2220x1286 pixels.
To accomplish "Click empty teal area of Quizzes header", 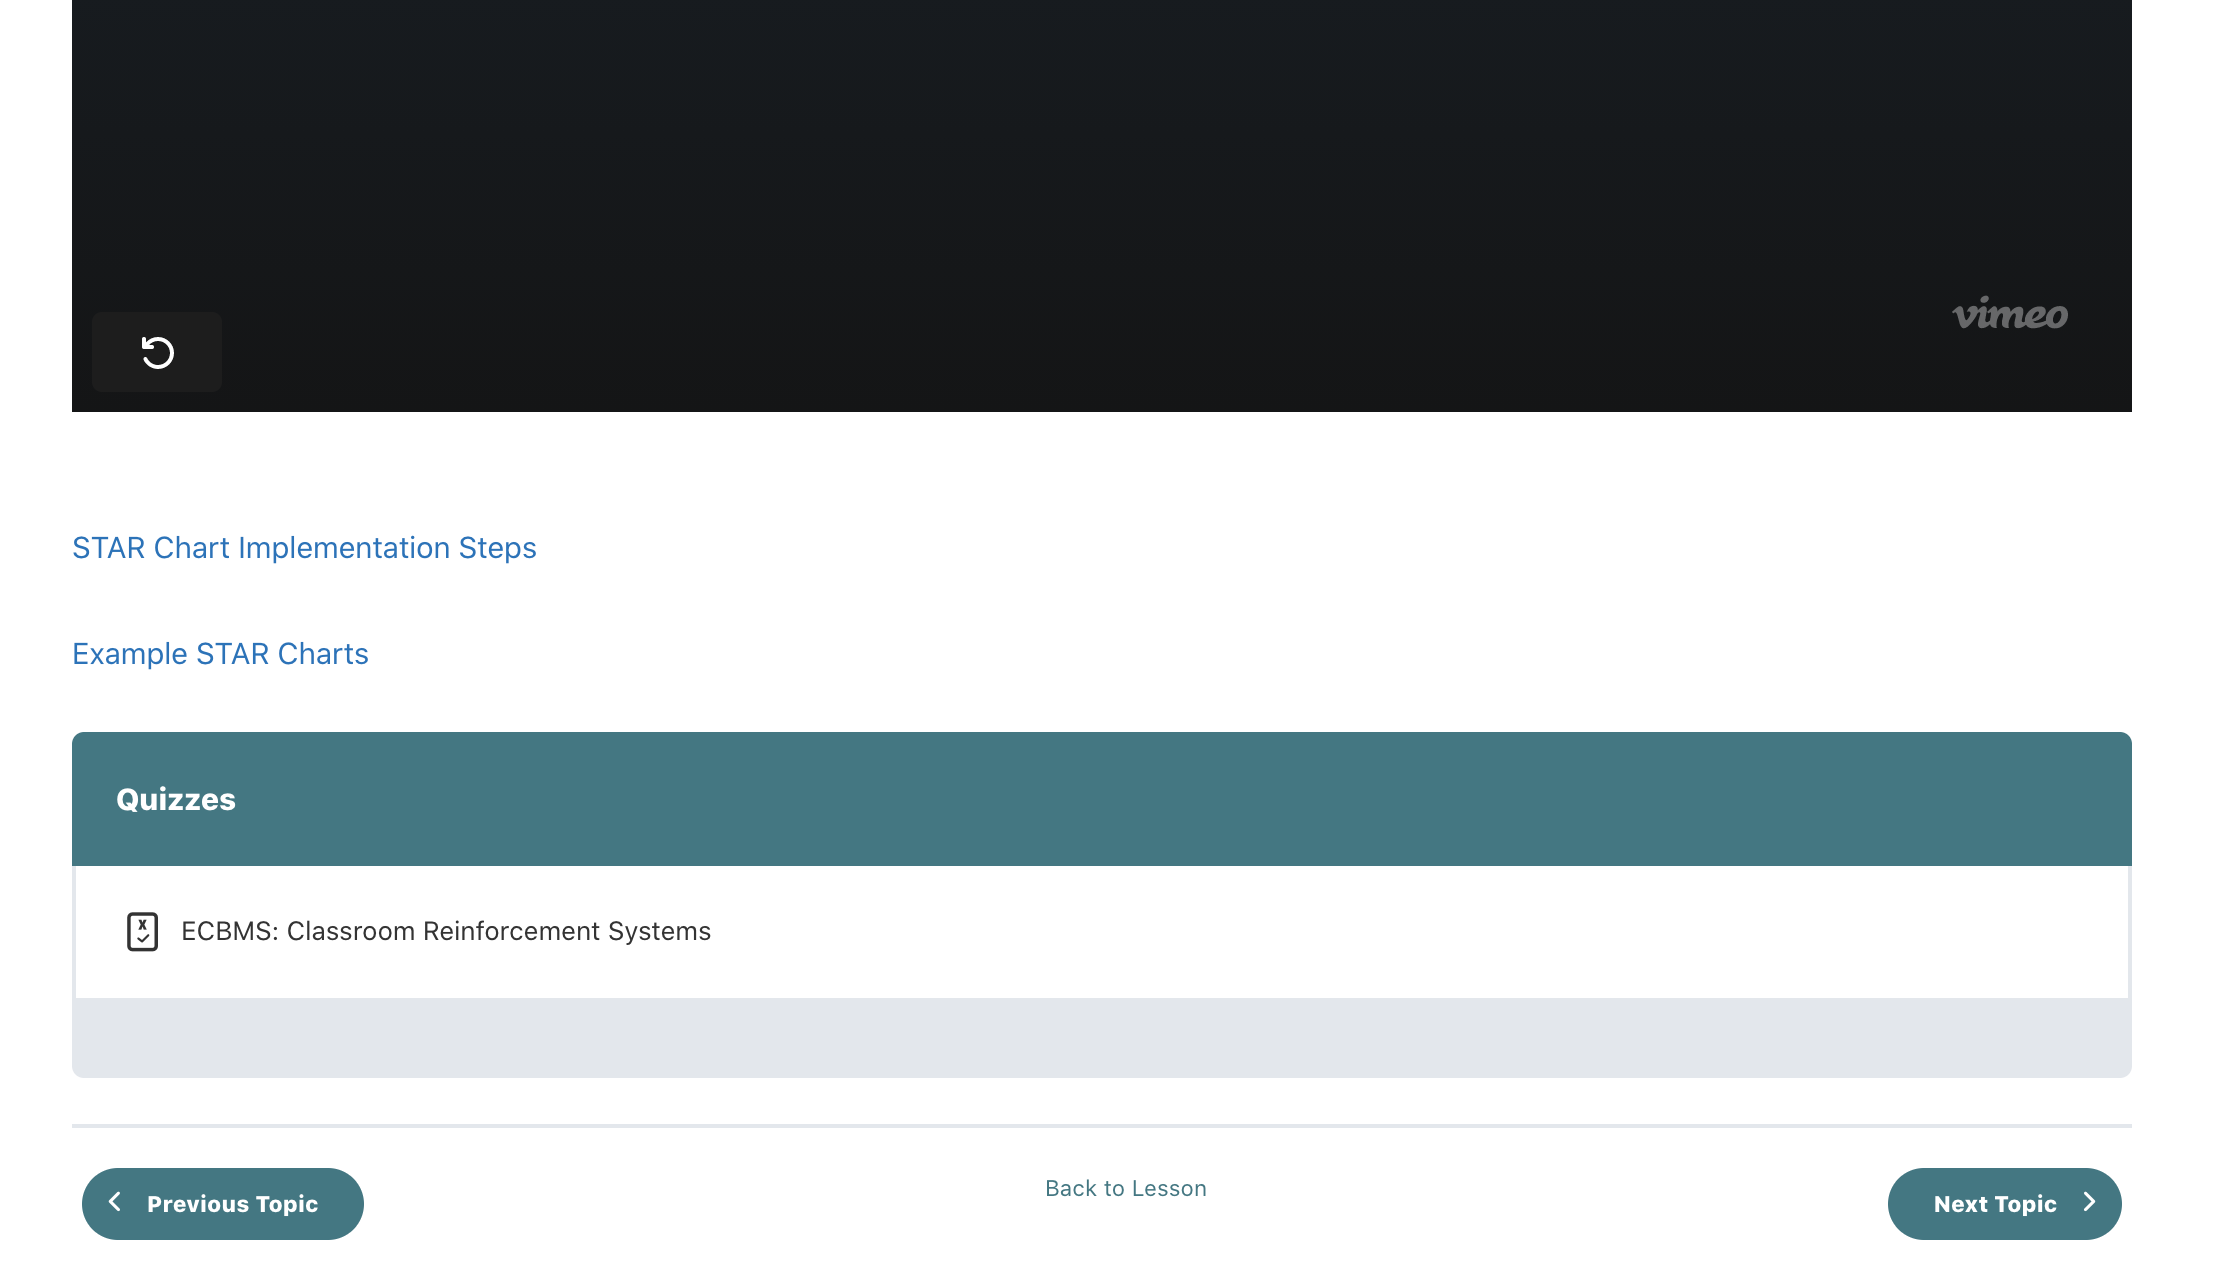I will 1200,799.
